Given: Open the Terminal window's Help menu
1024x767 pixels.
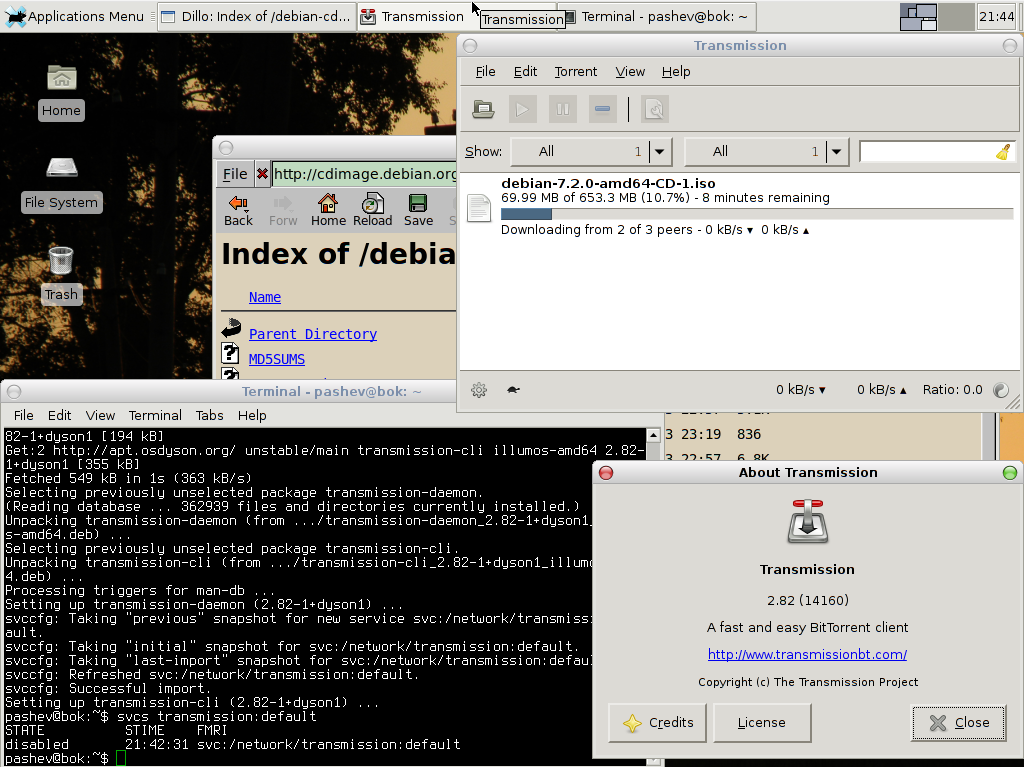Looking at the screenshot, I should pos(252,416).
